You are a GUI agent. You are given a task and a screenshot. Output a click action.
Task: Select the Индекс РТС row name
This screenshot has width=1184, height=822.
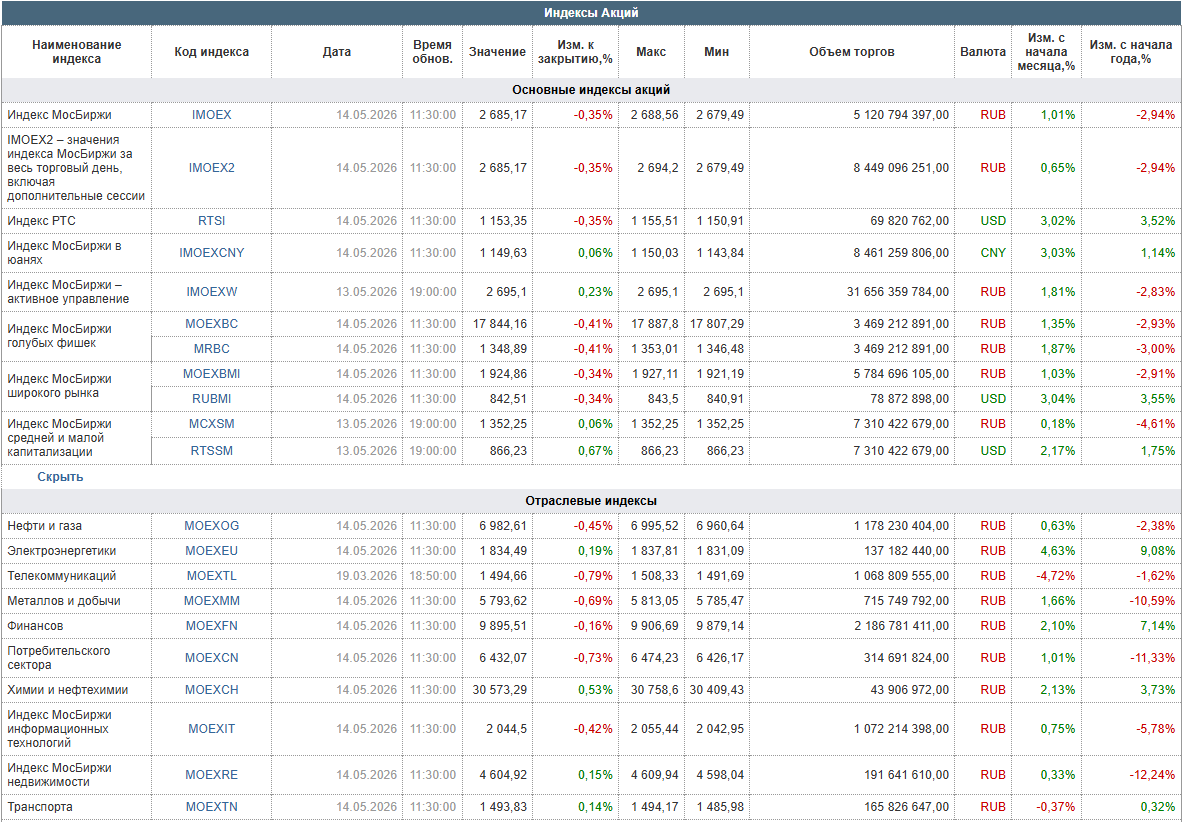(x=42, y=221)
